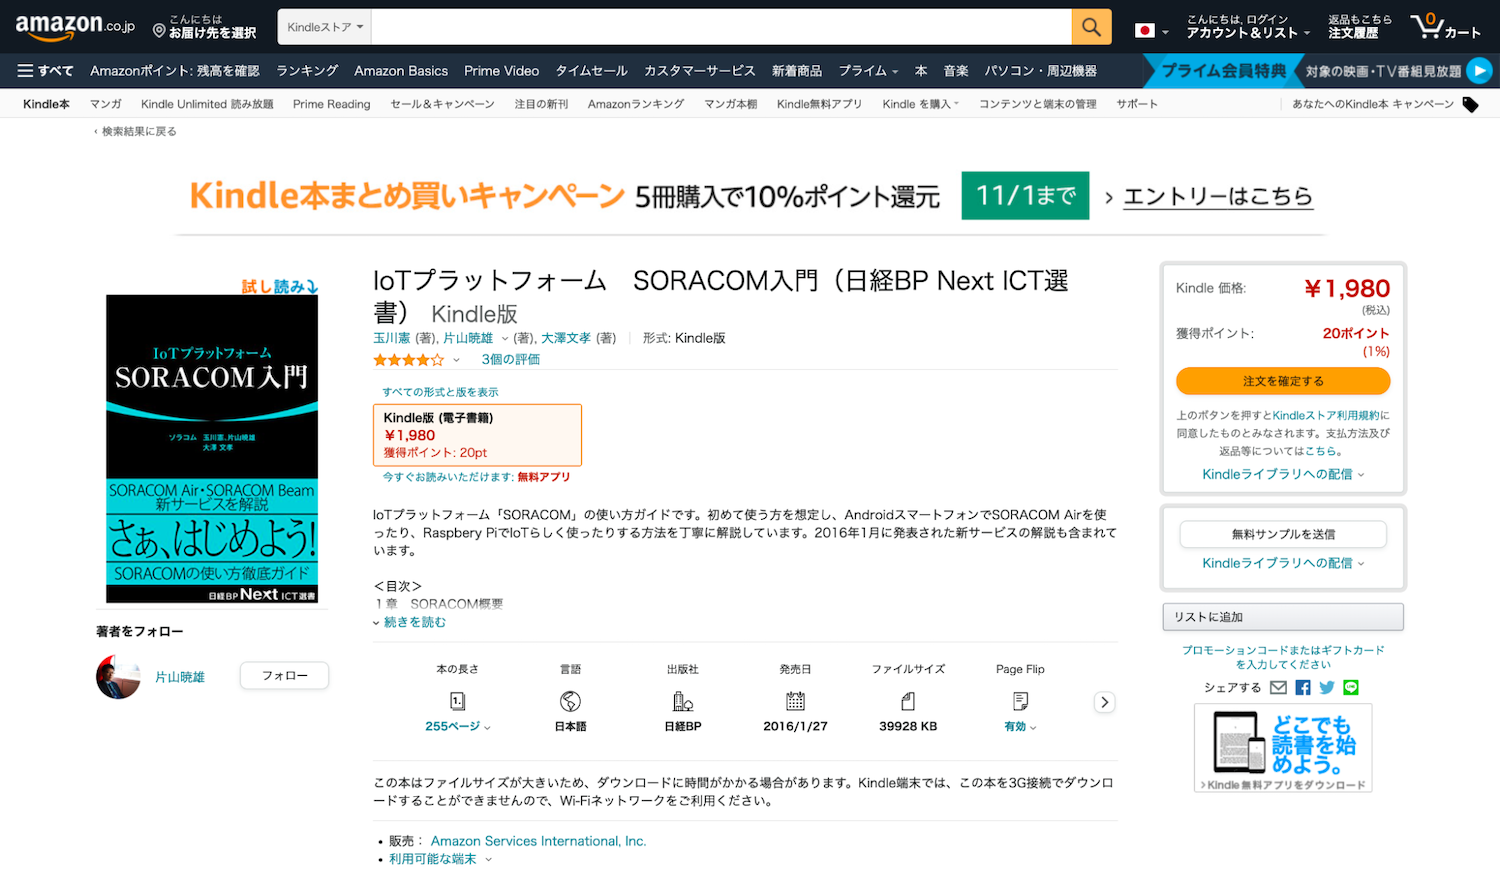Share via email envelope icon

(x=1278, y=687)
